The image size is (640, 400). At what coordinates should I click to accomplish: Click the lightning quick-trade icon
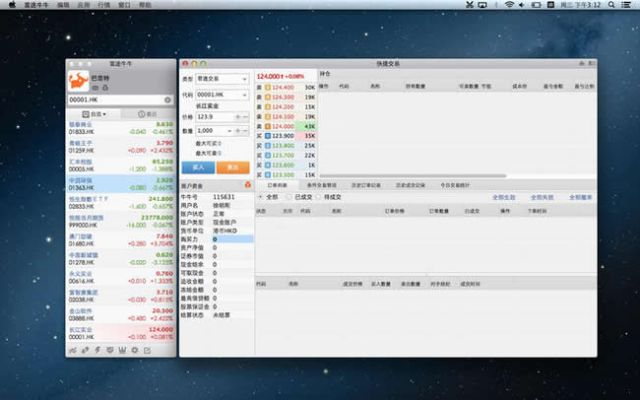pos(98,350)
